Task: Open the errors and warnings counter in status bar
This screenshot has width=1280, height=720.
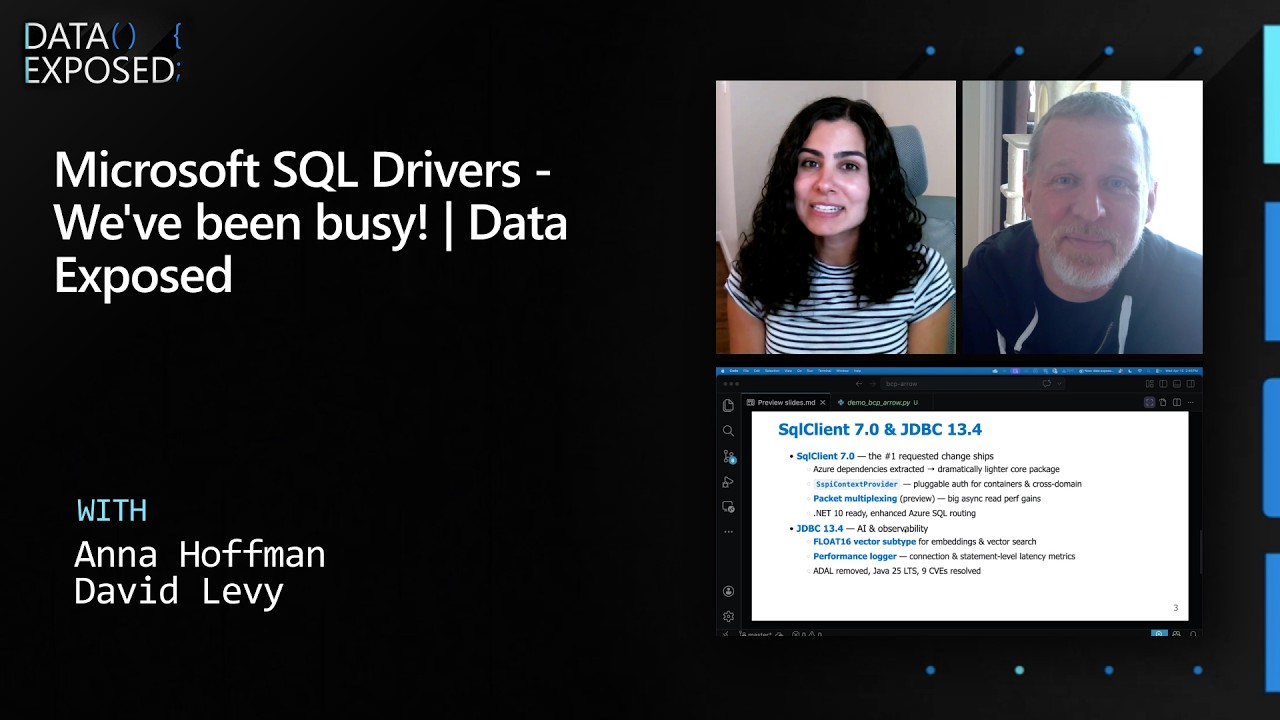Action: 808,634
